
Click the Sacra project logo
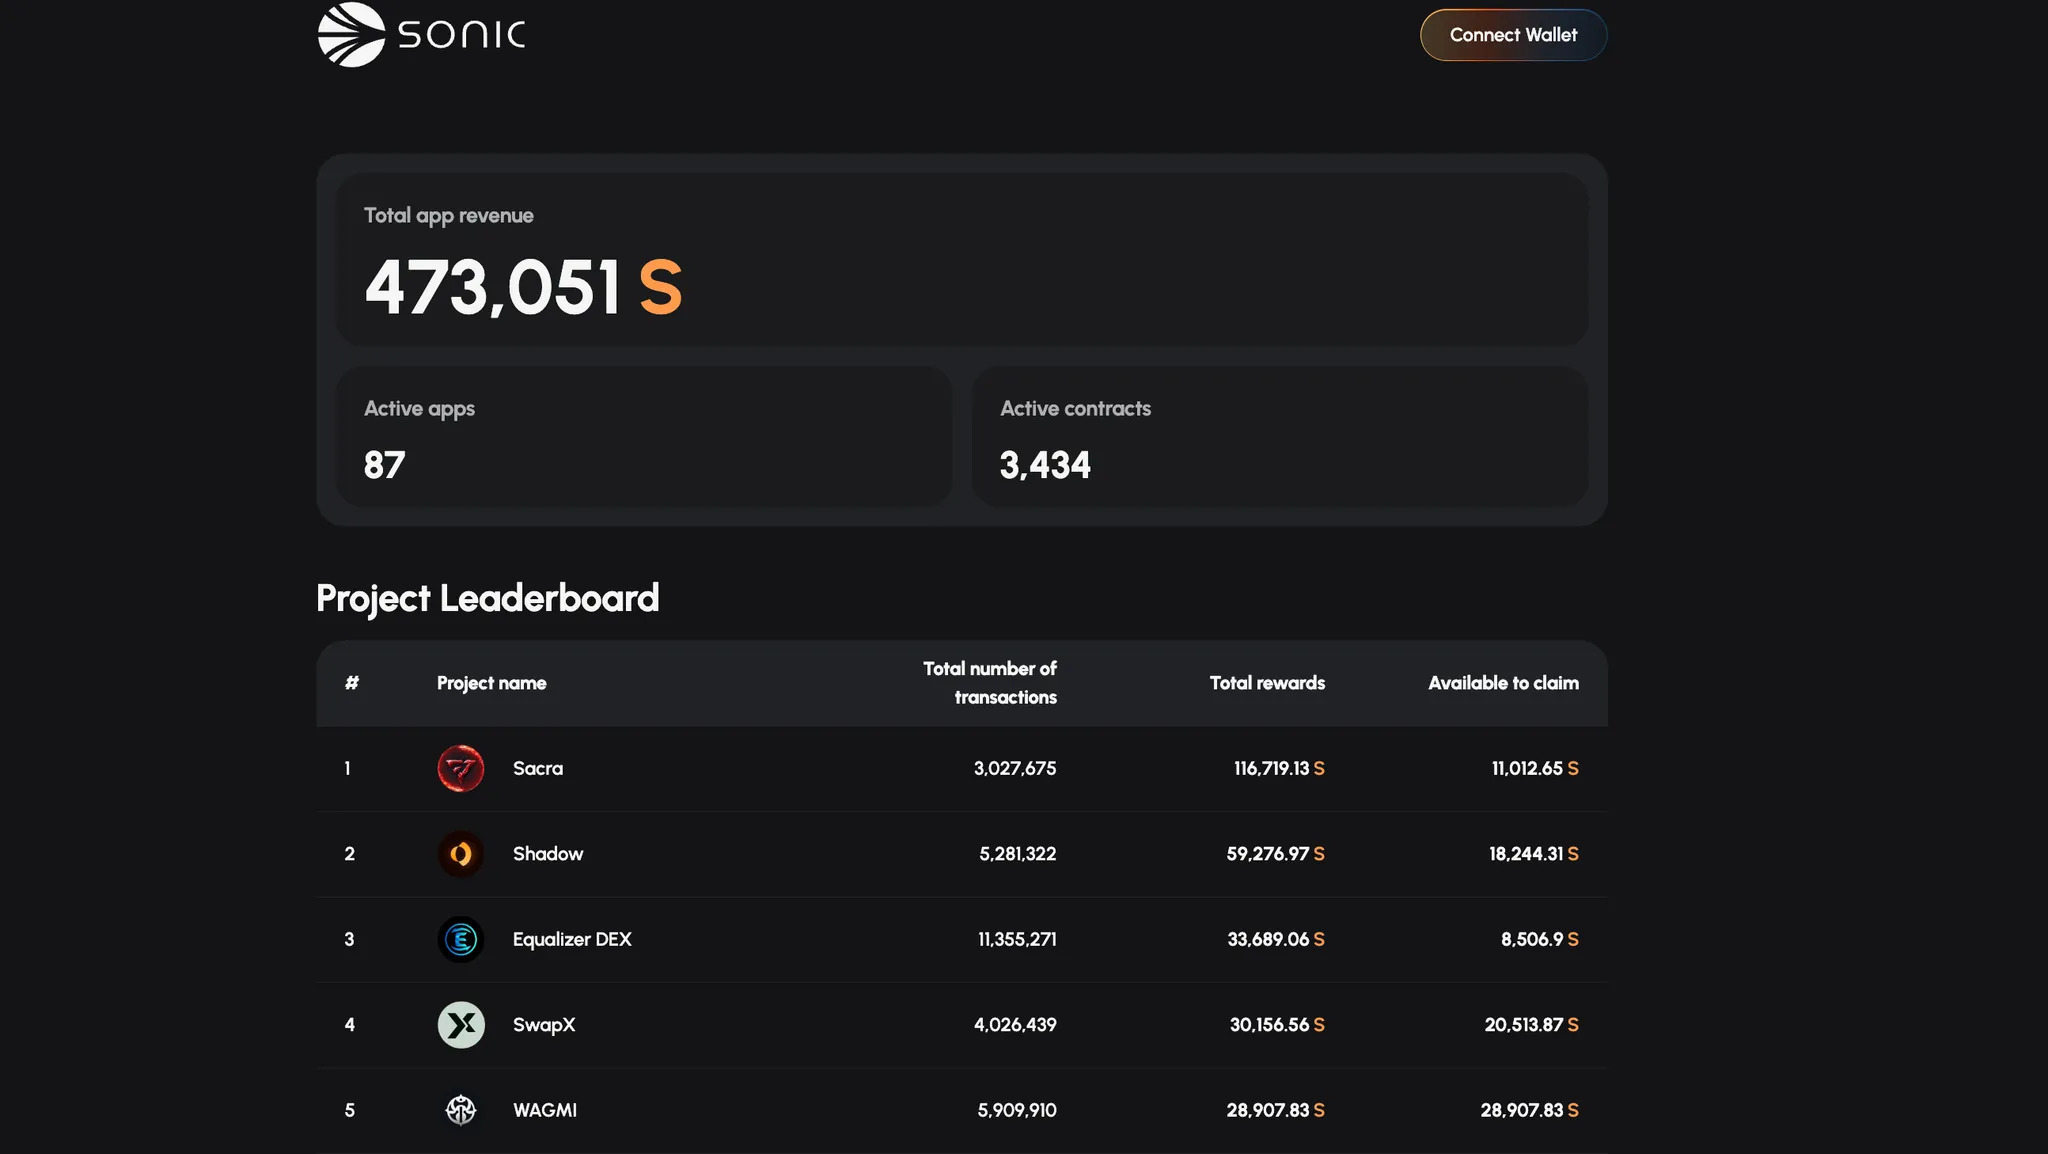pos(461,768)
